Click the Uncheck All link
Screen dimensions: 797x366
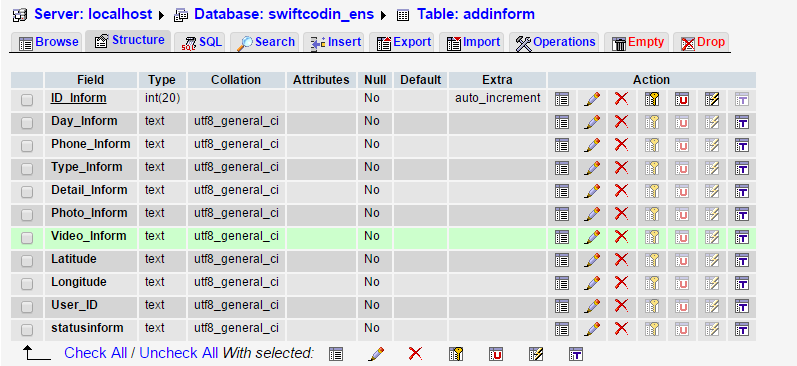pos(178,353)
